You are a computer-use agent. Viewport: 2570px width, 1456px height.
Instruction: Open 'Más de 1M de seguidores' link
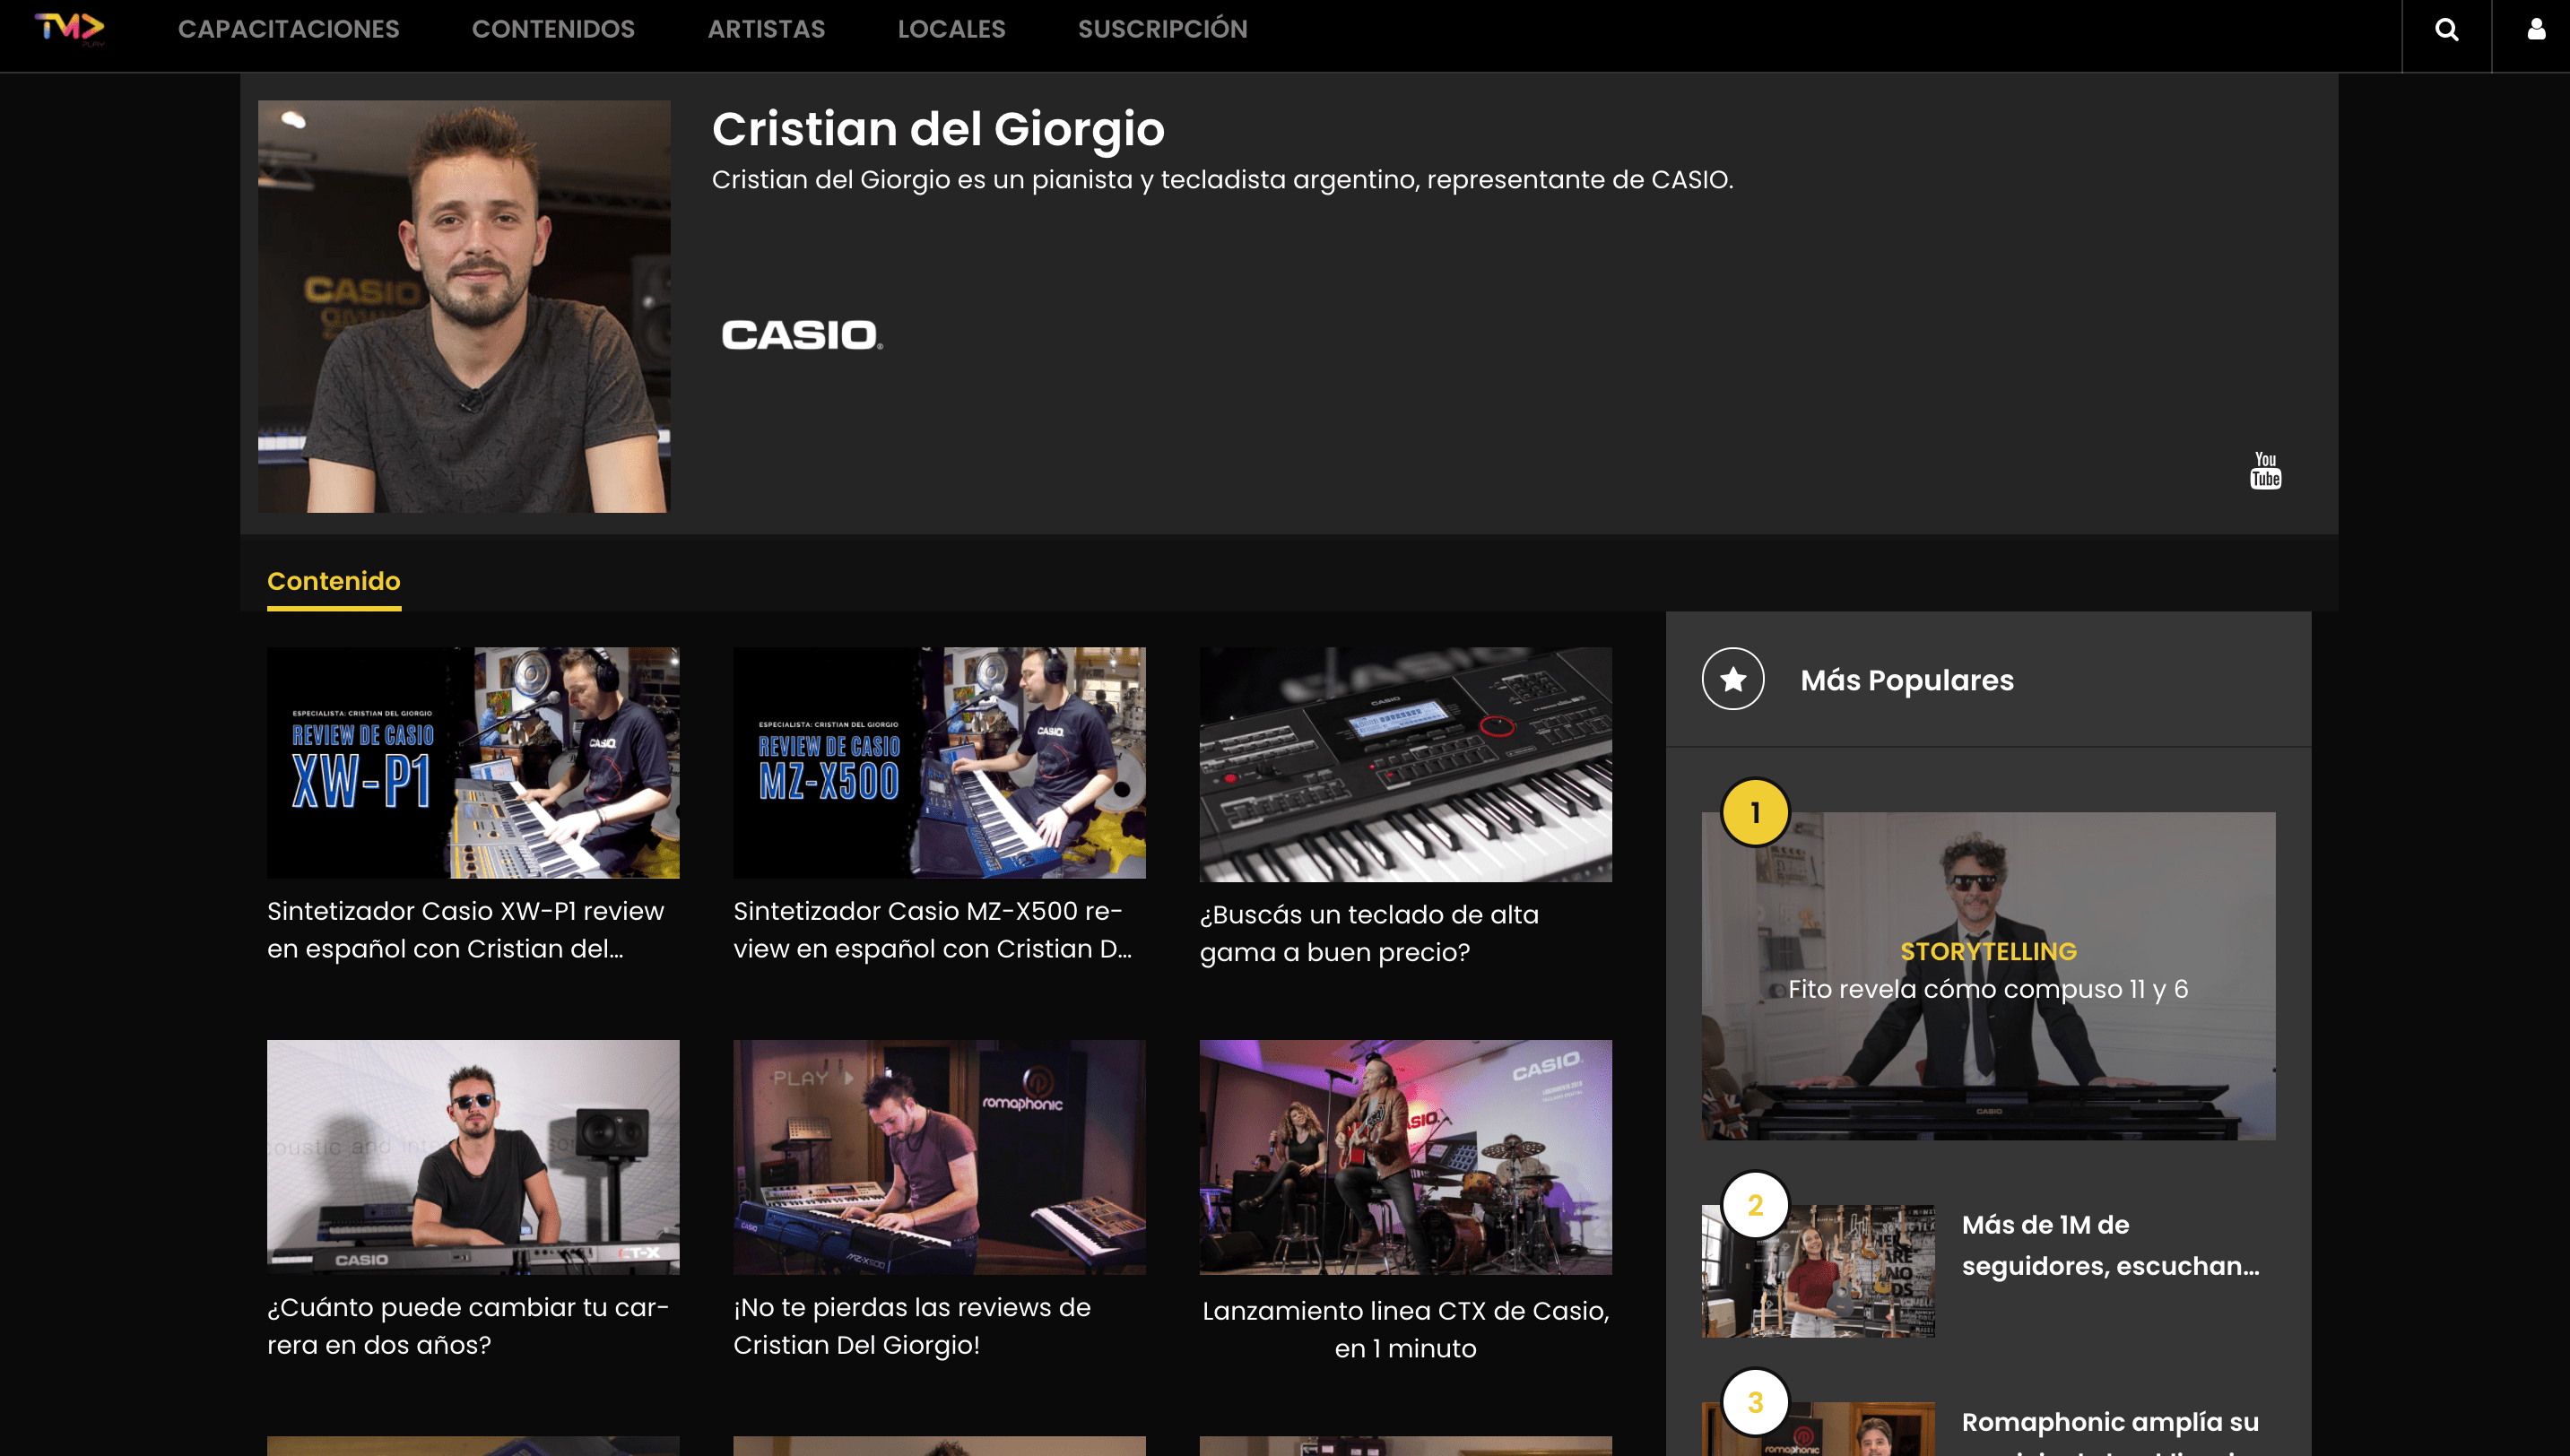[x=2110, y=1246]
